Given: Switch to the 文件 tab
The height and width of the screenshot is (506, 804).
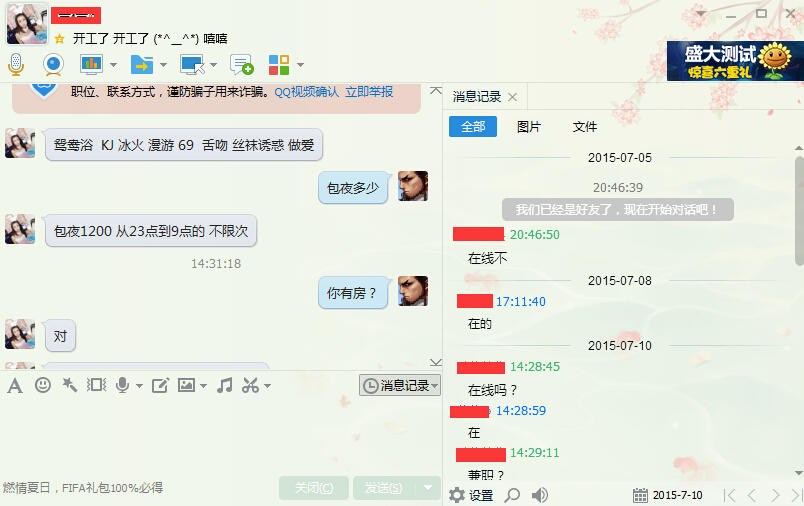Looking at the screenshot, I should (585, 127).
